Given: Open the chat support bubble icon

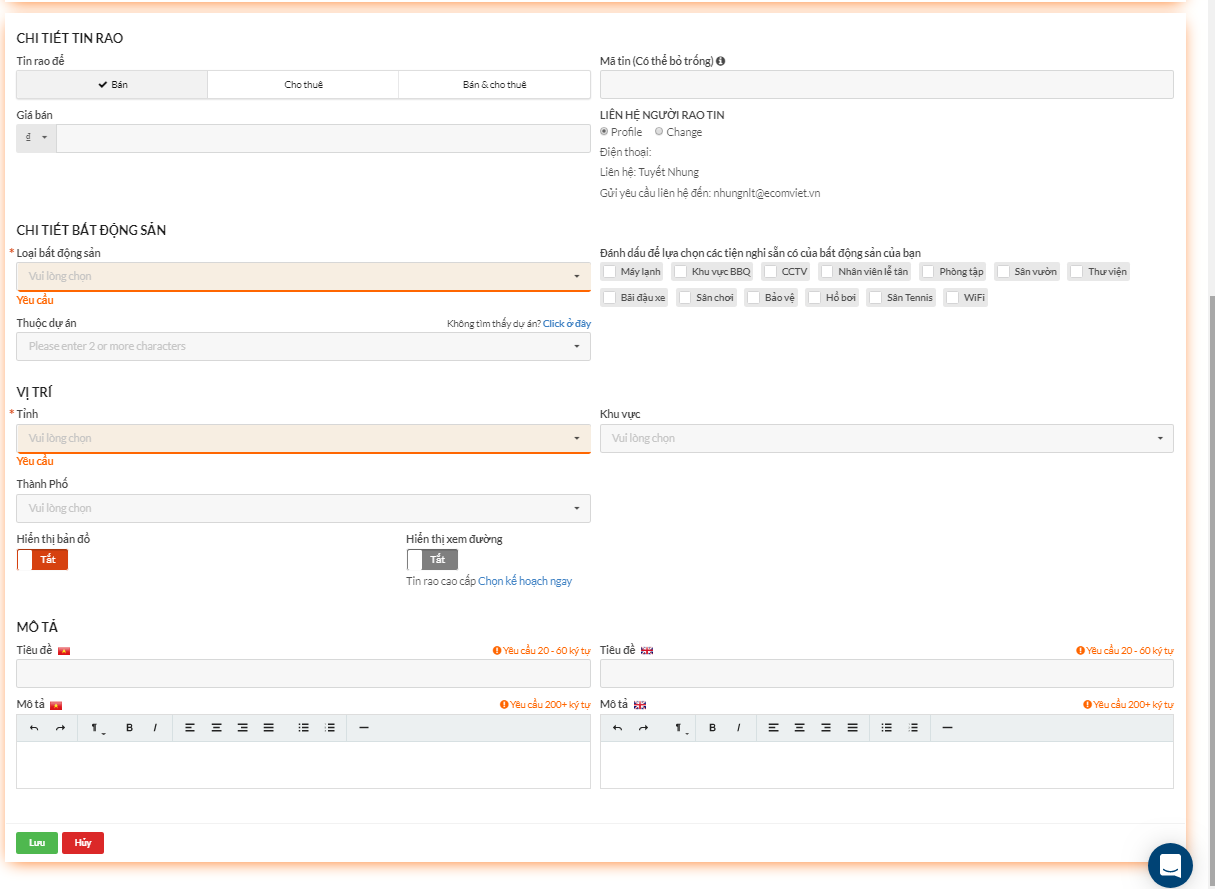Looking at the screenshot, I should tap(1170, 865).
